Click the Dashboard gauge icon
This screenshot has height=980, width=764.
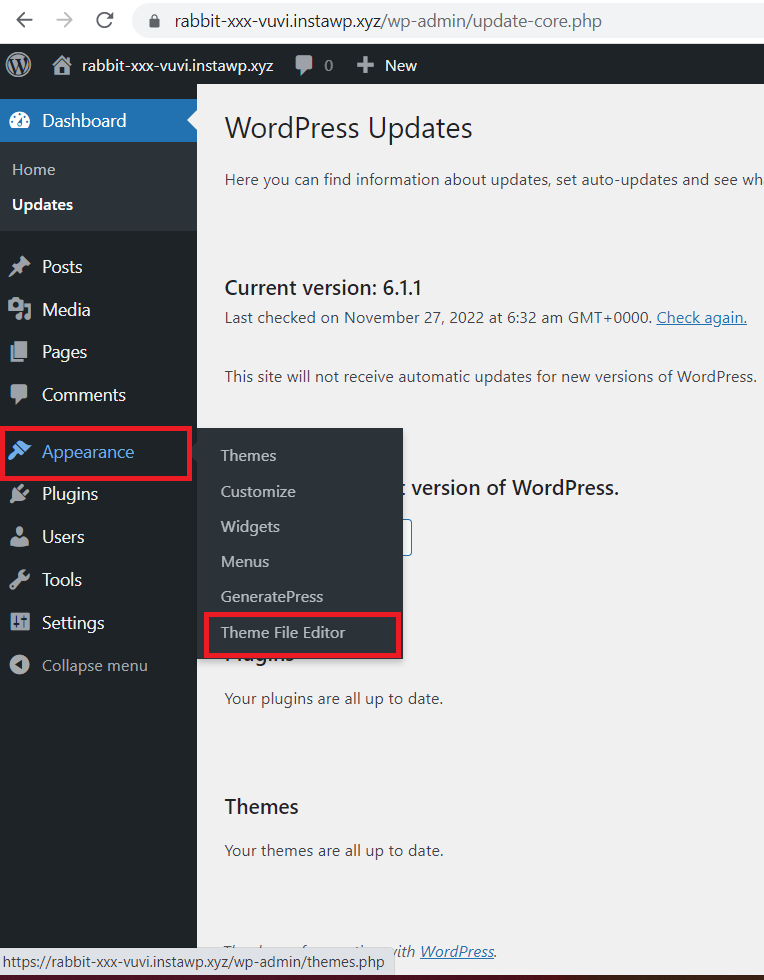(x=19, y=121)
